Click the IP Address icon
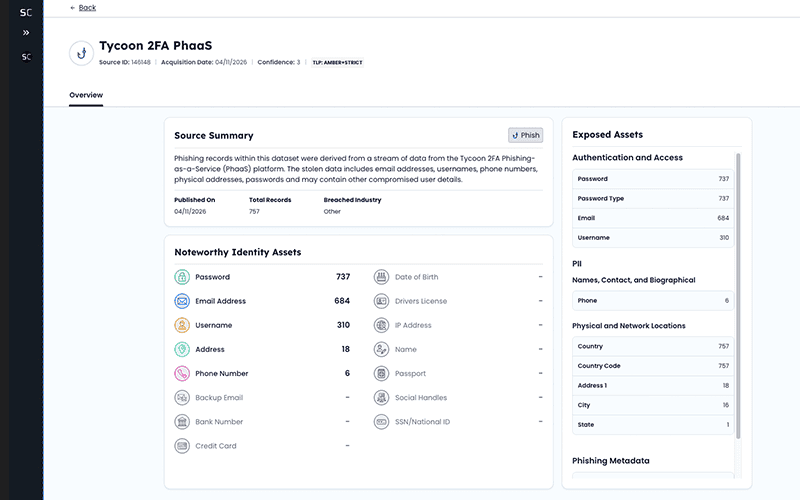 (x=382, y=325)
